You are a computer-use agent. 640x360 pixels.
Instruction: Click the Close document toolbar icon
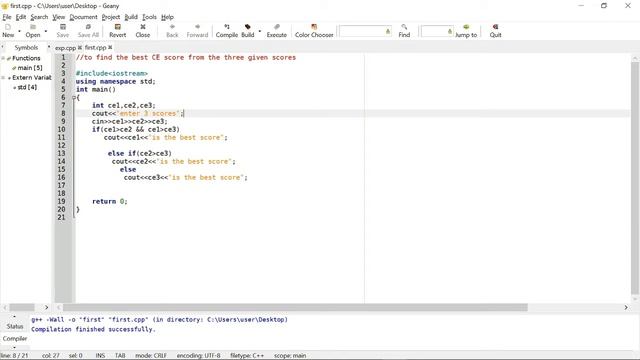(x=143, y=31)
